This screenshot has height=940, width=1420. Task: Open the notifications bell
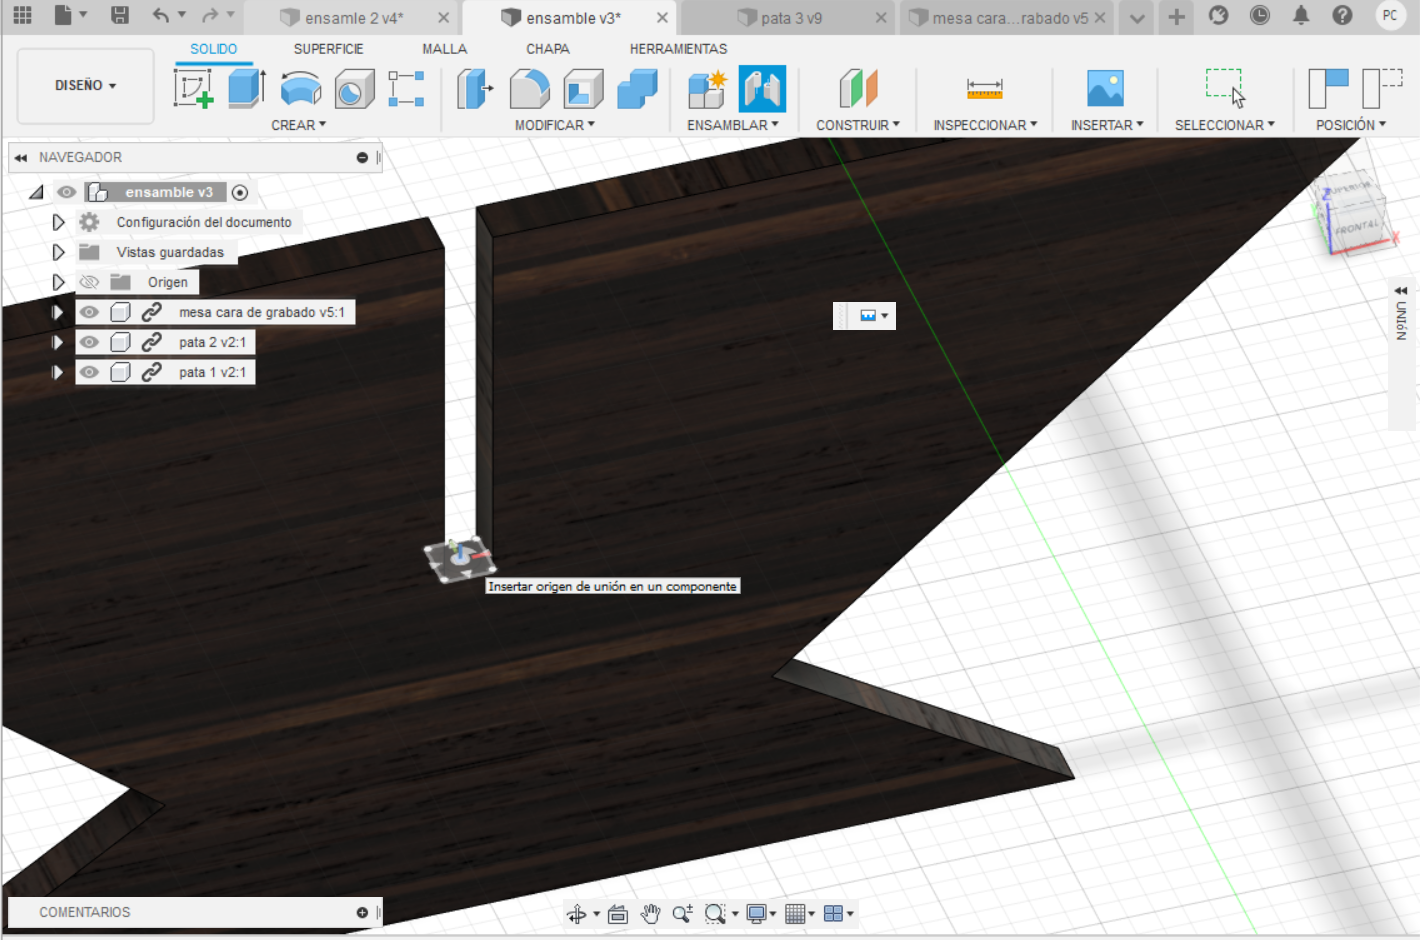pos(1301,15)
